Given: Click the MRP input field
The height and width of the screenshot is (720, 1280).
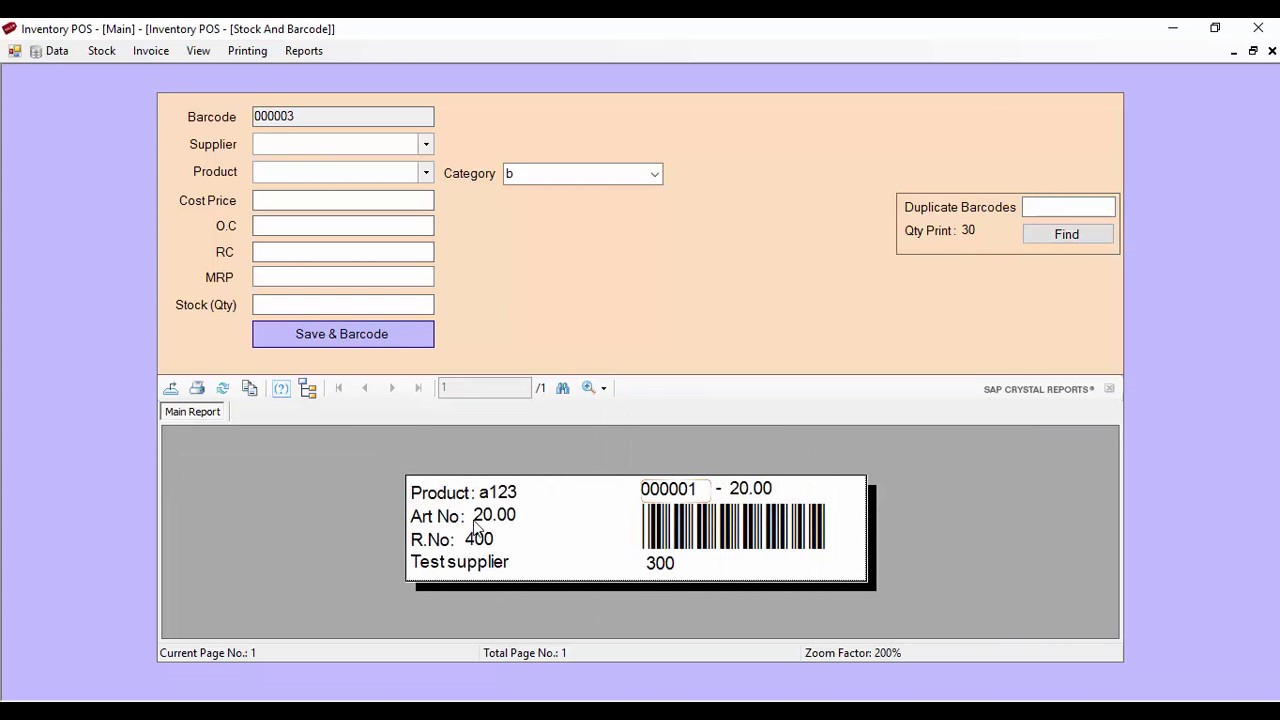Looking at the screenshot, I should coord(343,277).
